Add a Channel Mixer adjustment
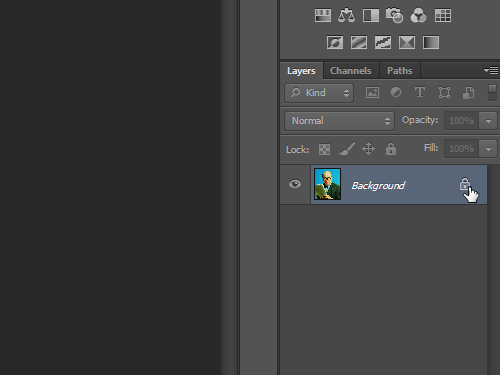The image size is (500, 375). click(x=418, y=15)
